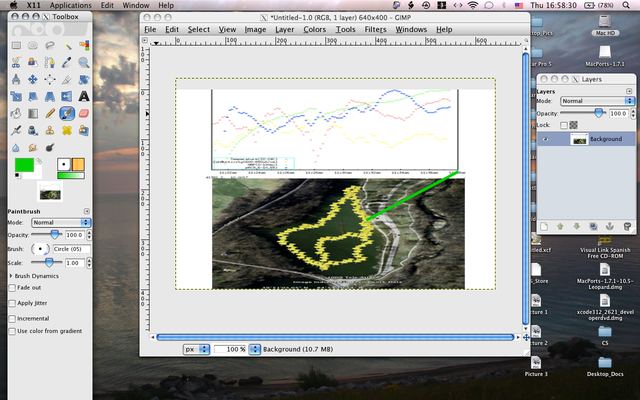
Task: Select the Flip tool
Action: [x=67, y=96]
